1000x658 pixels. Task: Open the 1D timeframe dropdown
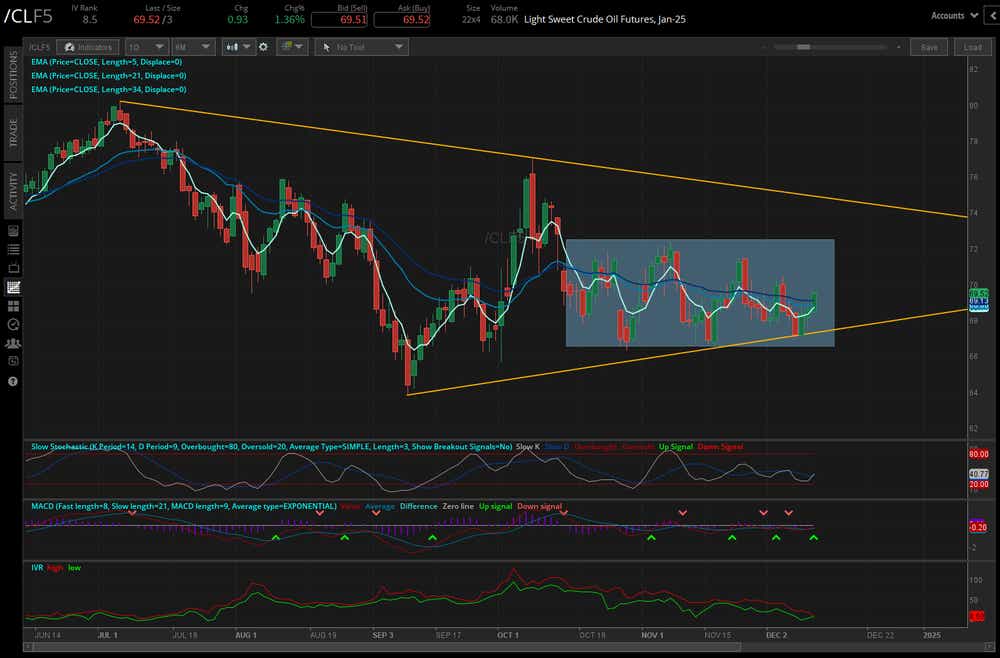click(146, 46)
